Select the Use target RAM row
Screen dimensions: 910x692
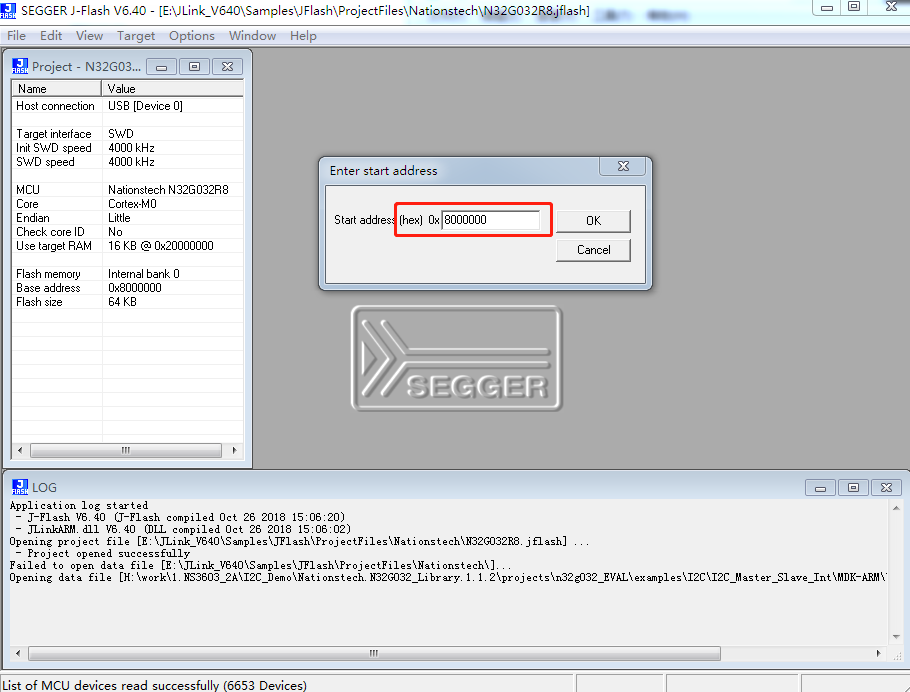click(128, 246)
